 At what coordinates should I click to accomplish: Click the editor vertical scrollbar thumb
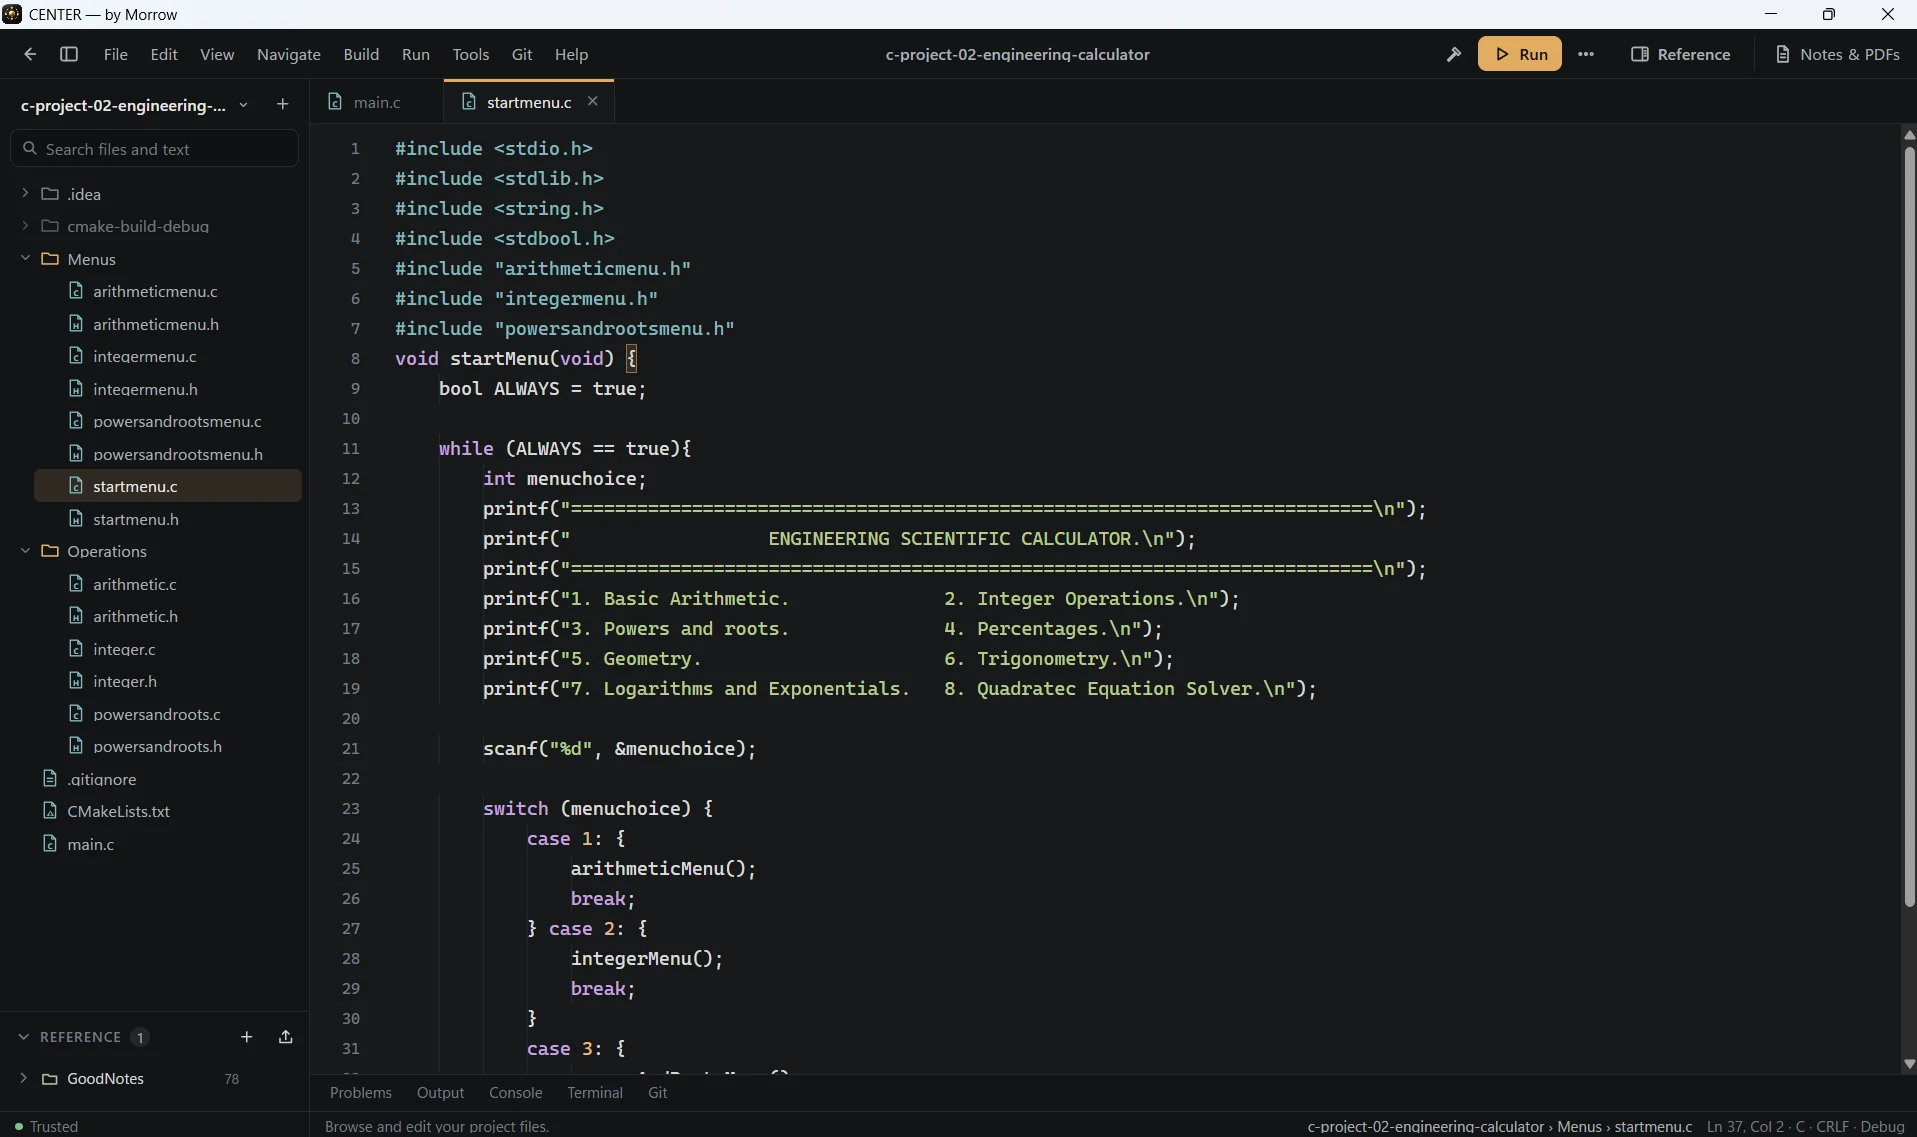[x=1909, y=526]
